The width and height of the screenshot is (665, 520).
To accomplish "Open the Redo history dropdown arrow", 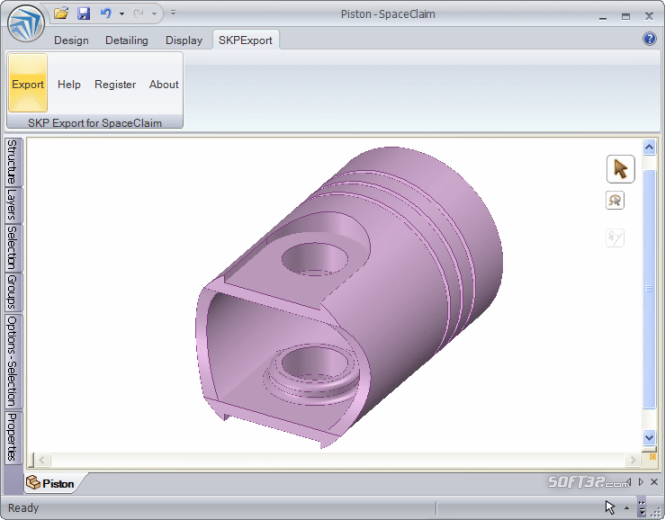I will pos(154,14).
